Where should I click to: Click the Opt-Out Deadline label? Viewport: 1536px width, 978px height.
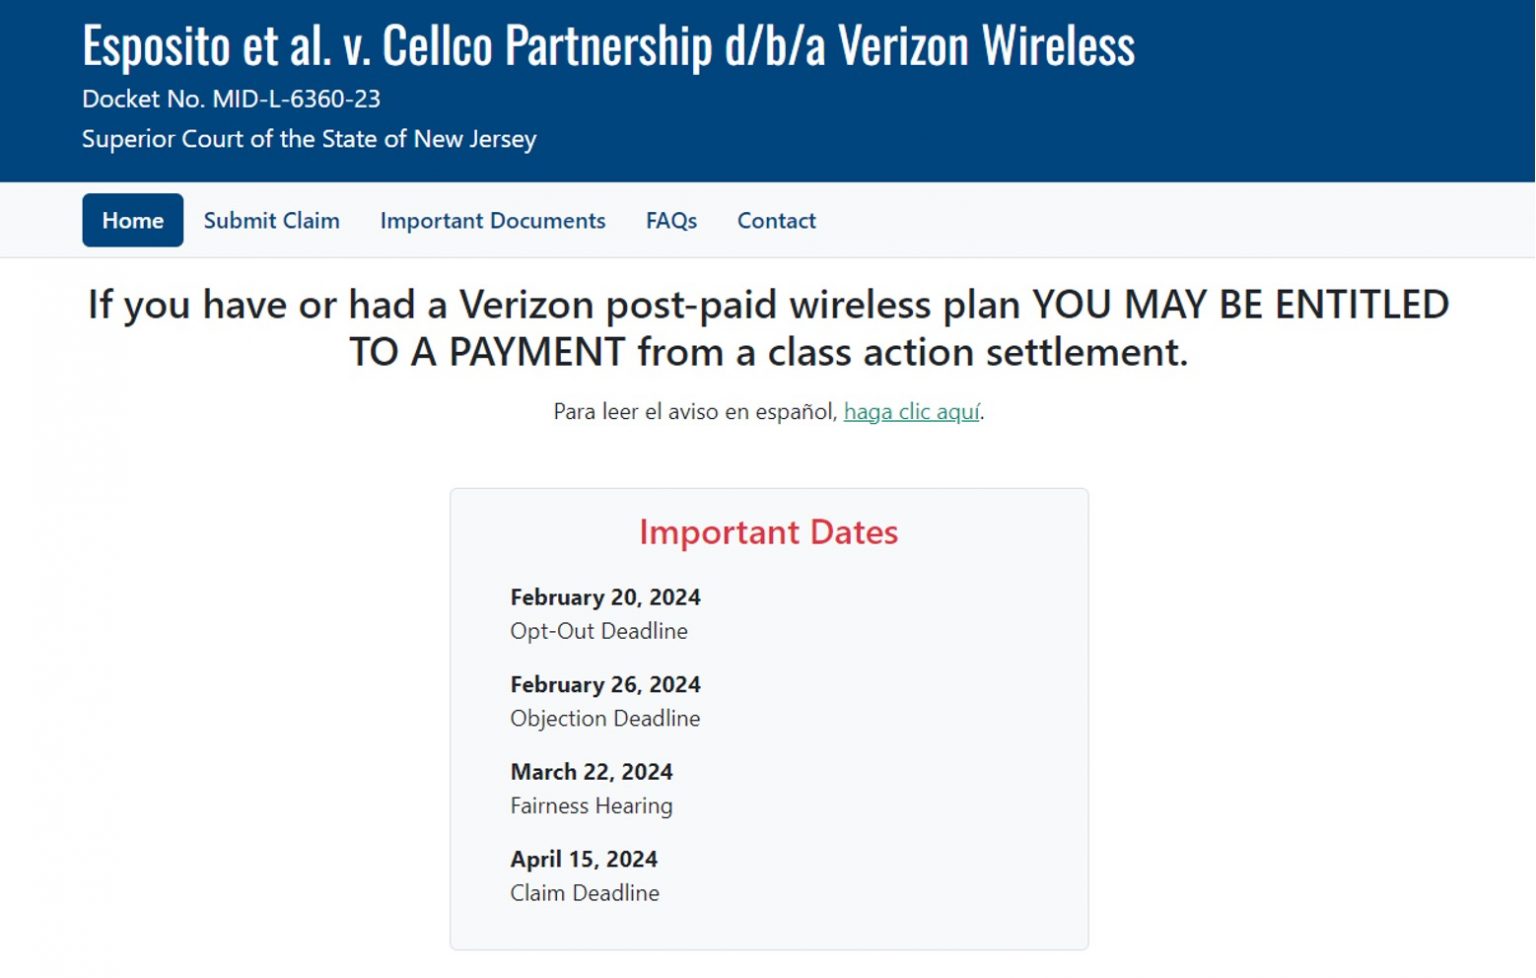point(598,631)
